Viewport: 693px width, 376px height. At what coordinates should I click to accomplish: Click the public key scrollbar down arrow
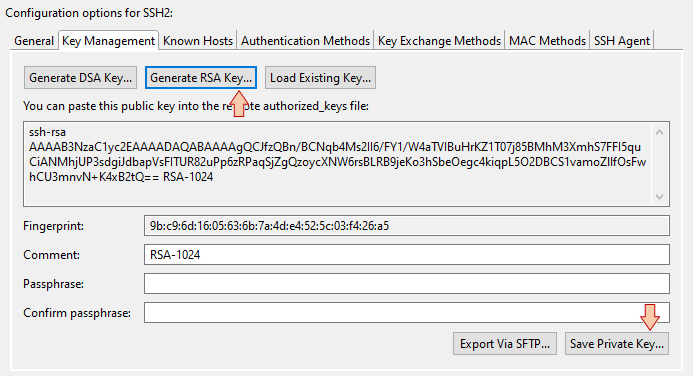point(659,197)
